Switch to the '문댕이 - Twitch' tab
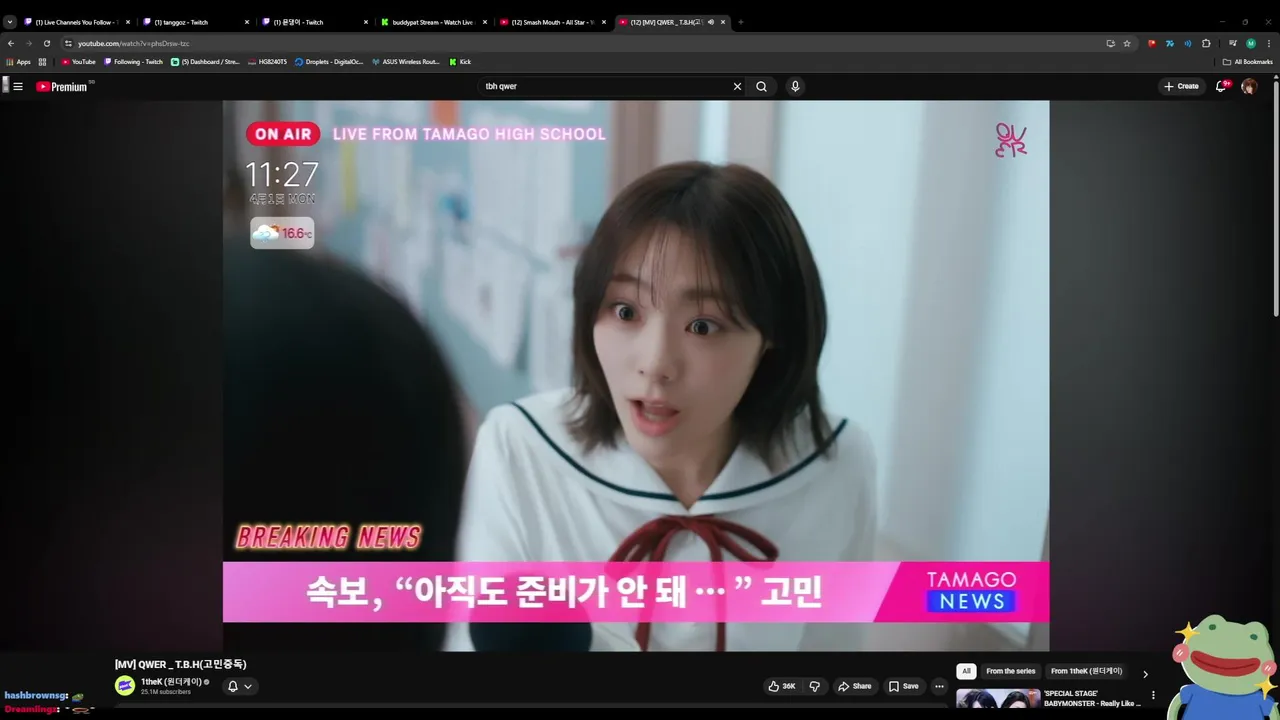This screenshot has height=720, width=1280. tap(315, 22)
